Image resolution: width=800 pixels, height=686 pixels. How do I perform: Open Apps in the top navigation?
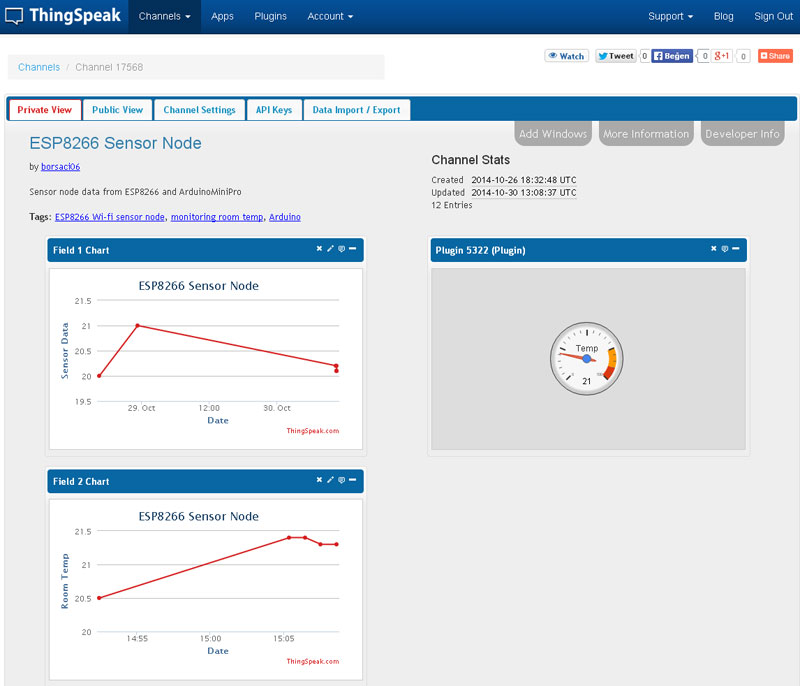222,16
